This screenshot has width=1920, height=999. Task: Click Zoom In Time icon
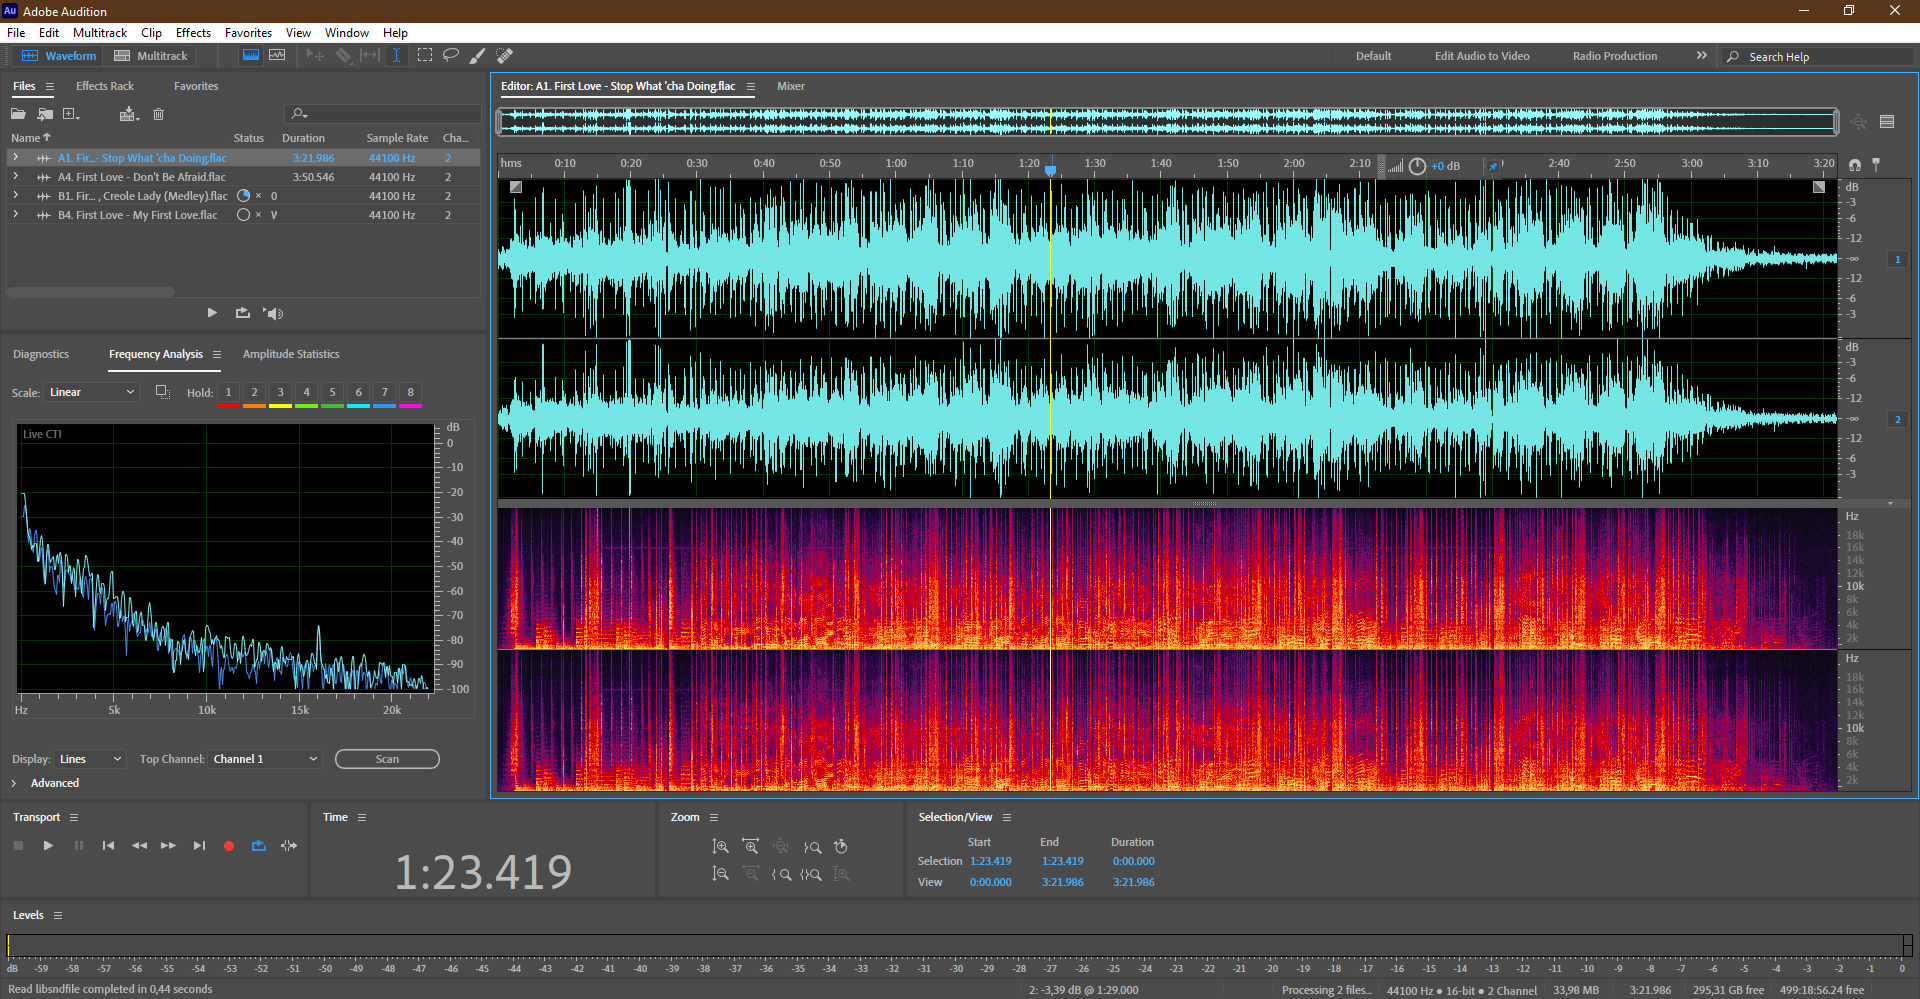[x=751, y=847]
